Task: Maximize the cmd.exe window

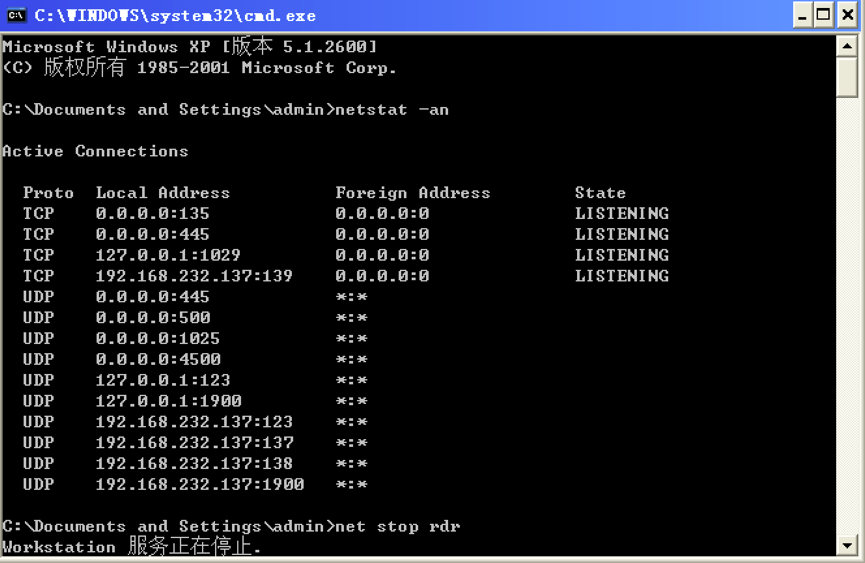Action: pos(824,15)
